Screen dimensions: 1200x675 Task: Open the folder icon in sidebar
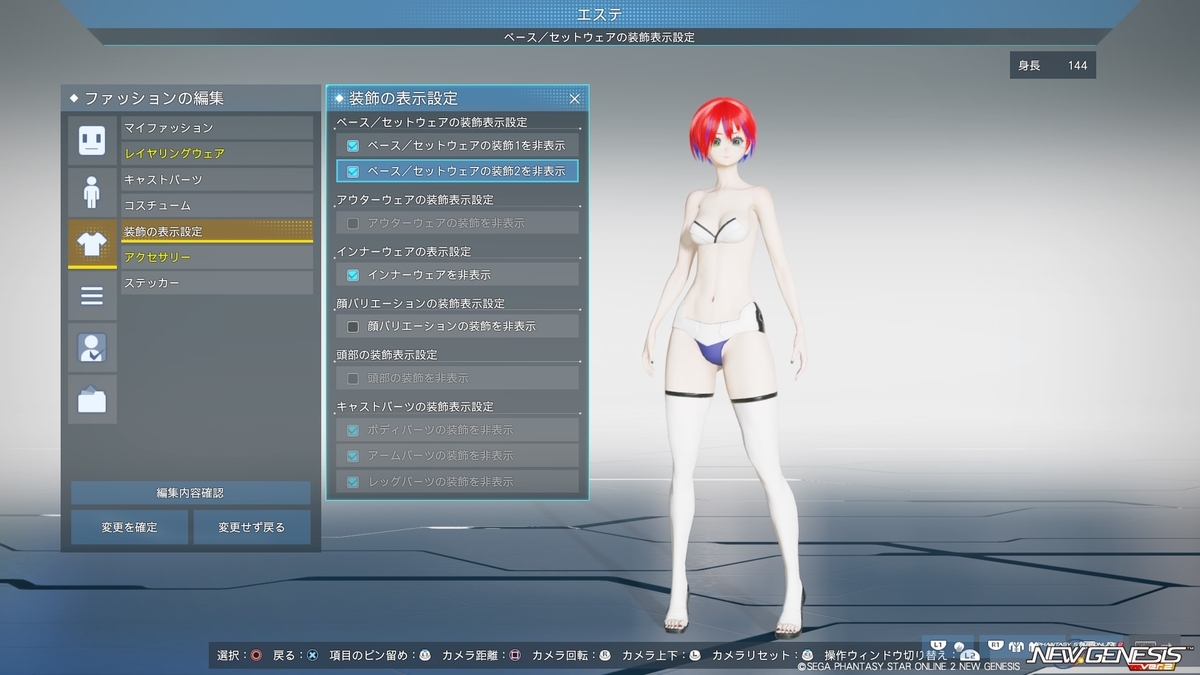(x=92, y=400)
